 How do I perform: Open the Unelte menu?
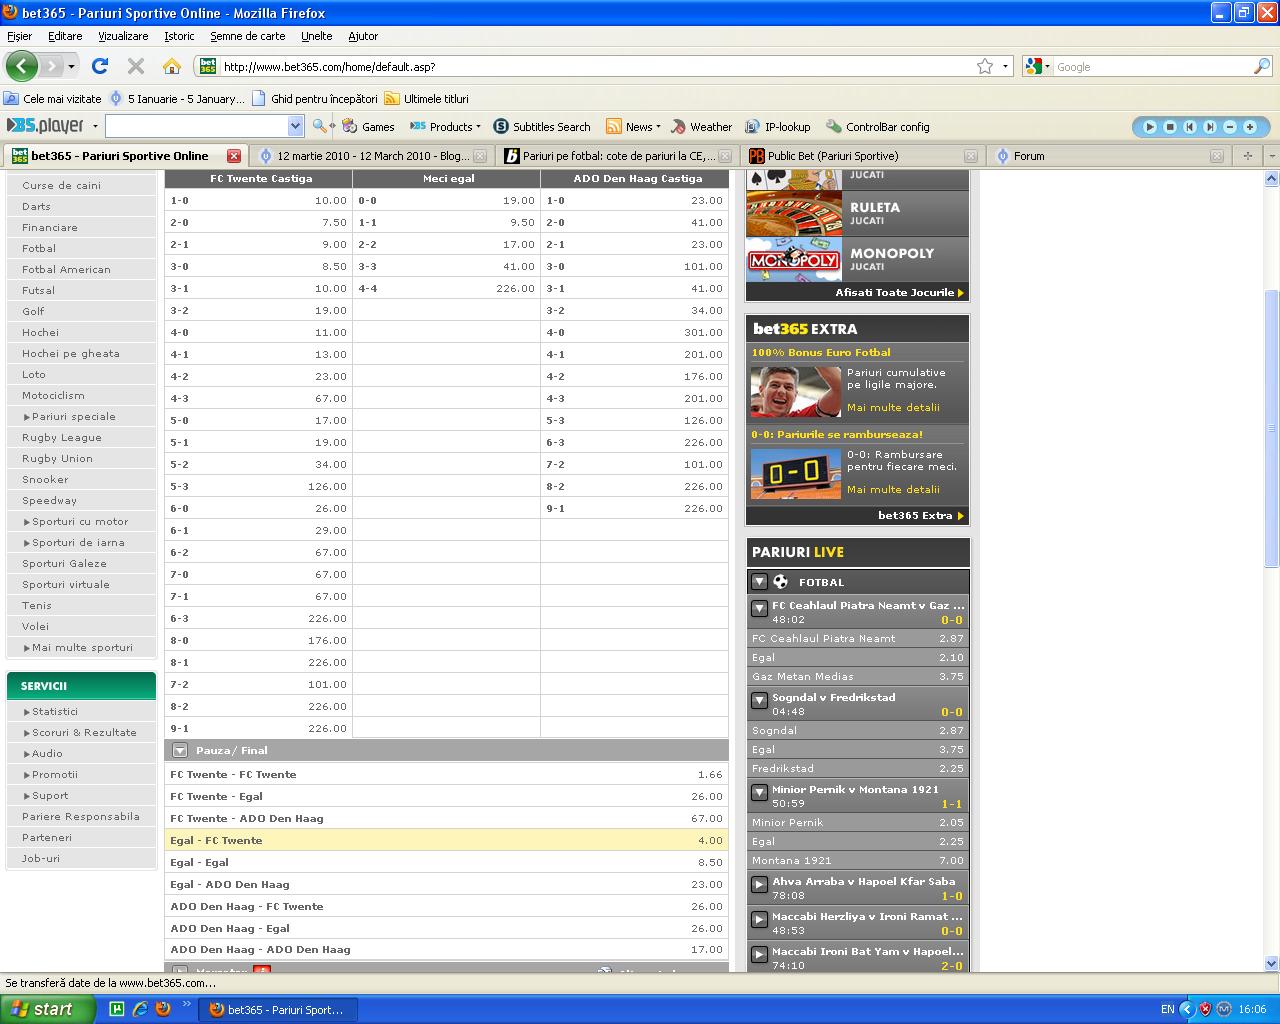click(x=316, y=36)
